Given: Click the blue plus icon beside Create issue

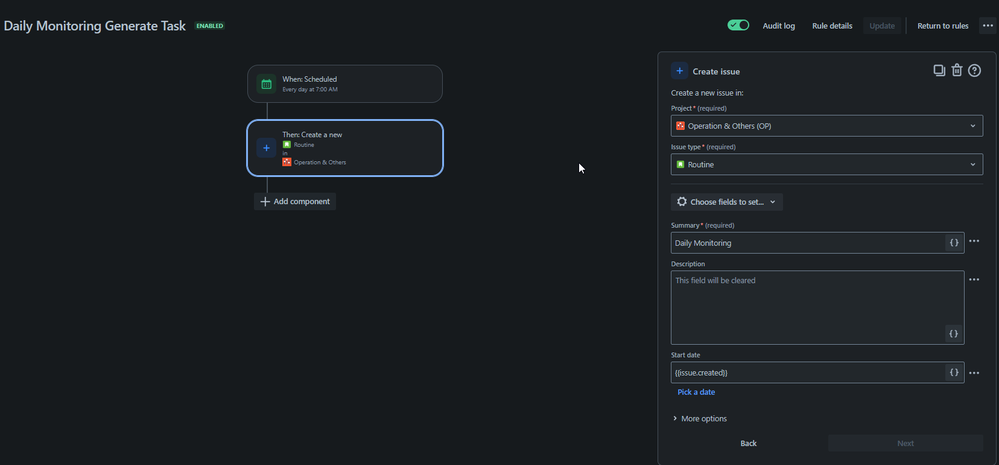Looking at the screenshot, I should (x=679, y=71).
